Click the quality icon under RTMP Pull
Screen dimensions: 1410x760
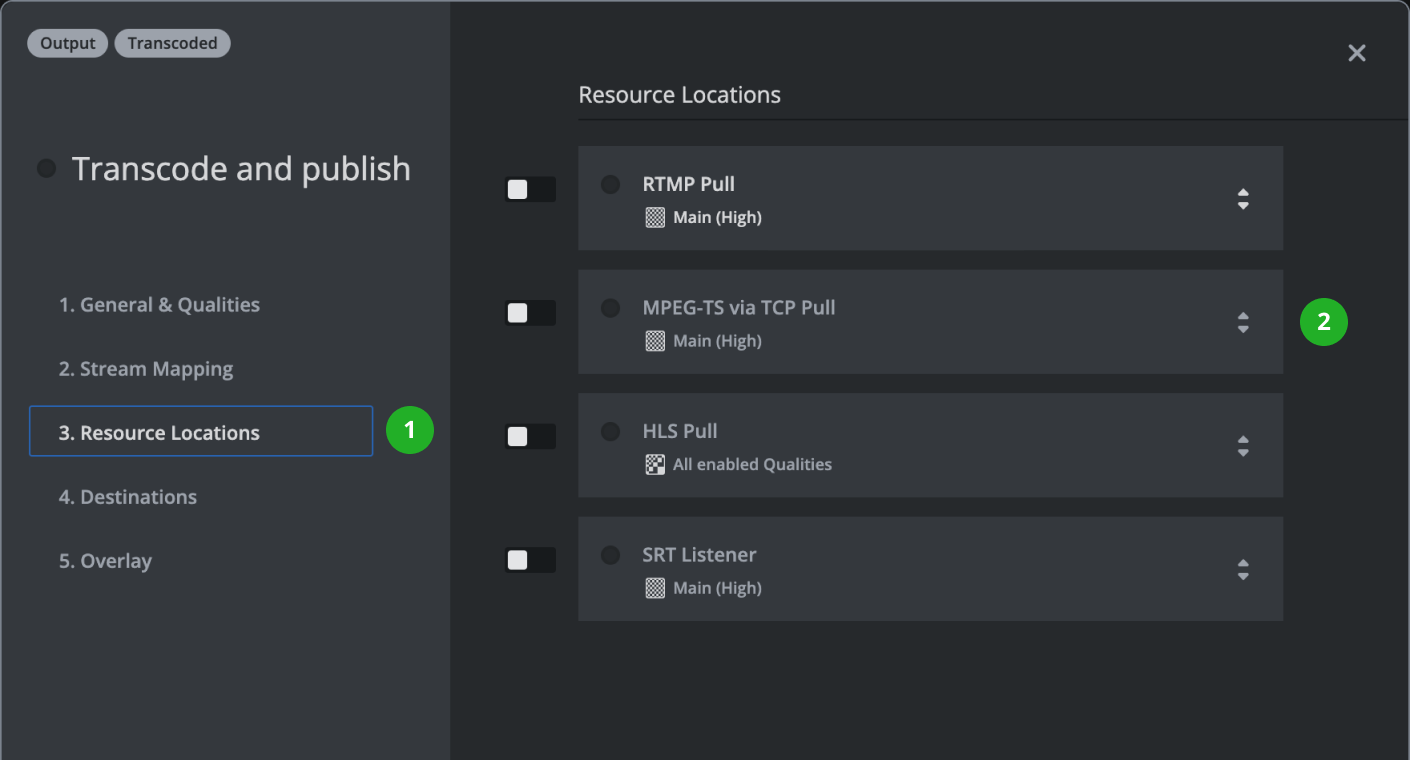[655, 218]
